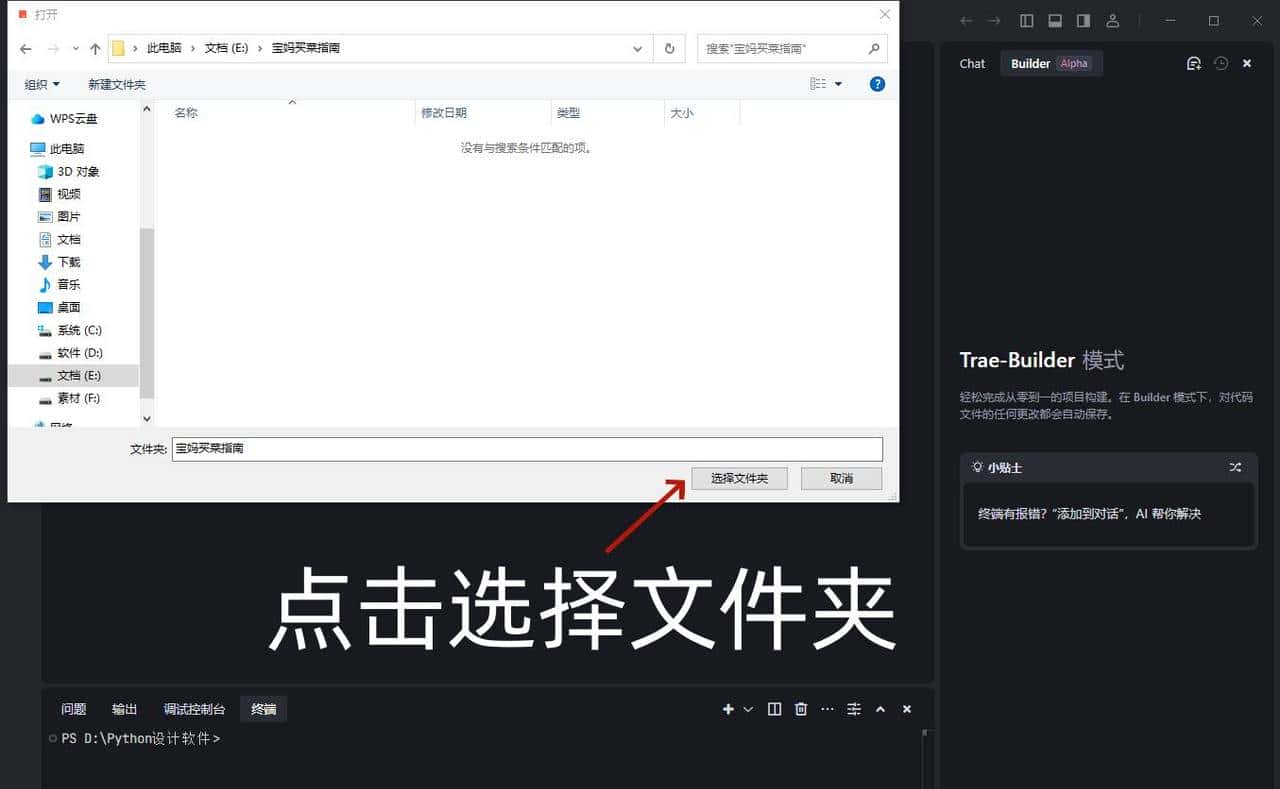Open the chat history icon
The height and width of the screenshot is (789, 1280).
coord(1221,63)
